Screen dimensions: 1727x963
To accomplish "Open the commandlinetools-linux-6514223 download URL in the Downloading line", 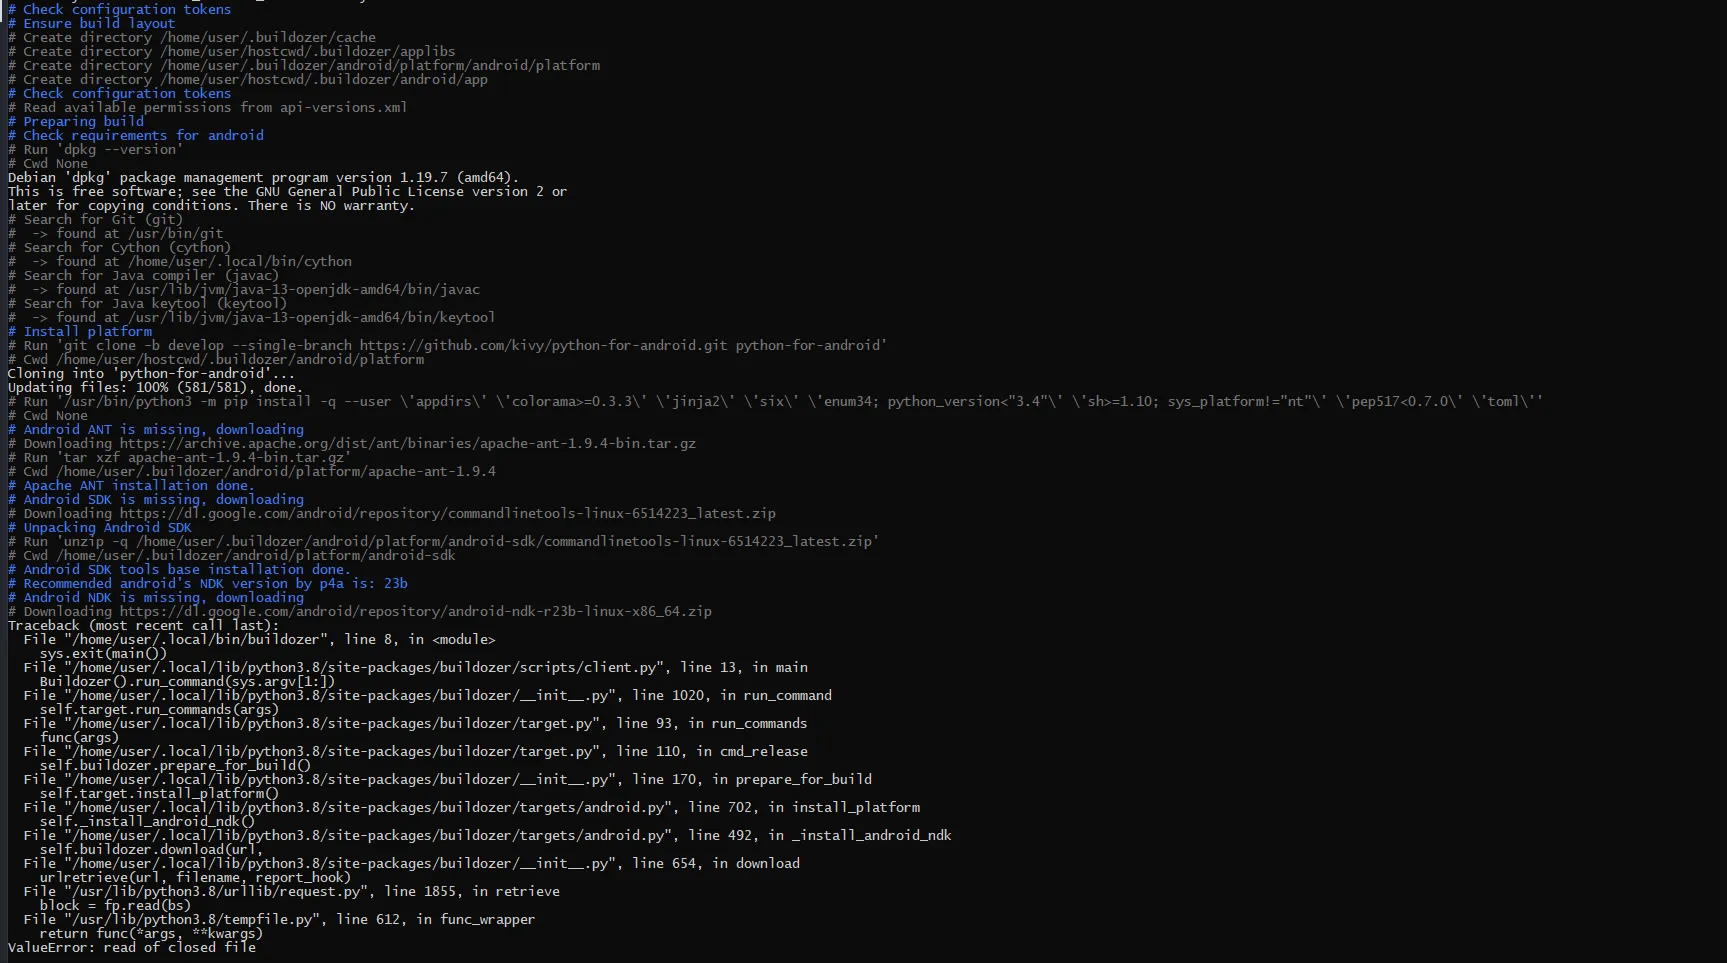I will click(x=448, y=513).
